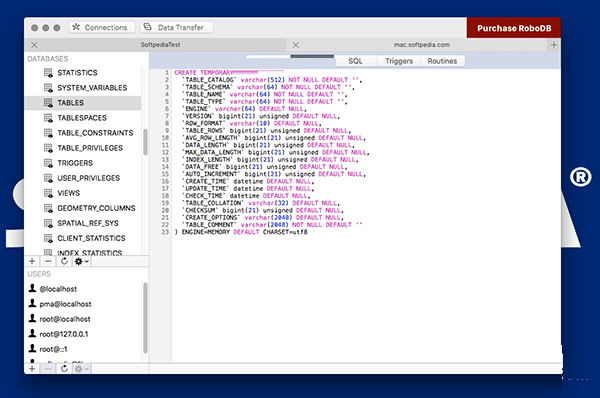Select the TABLESPACES table
Image resolution: width=600 pixels, height=398 pixels.
click(x=83, y=118)
